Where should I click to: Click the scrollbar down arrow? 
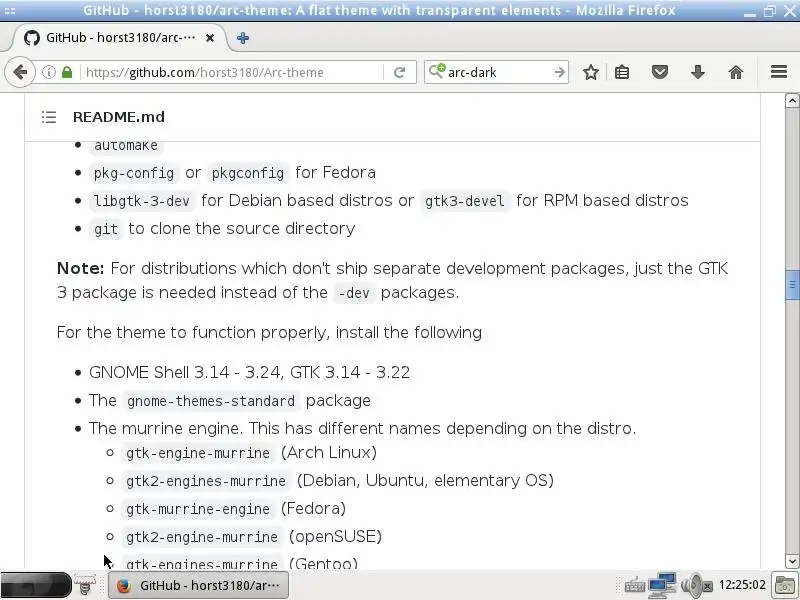click(x=792, y=562)
